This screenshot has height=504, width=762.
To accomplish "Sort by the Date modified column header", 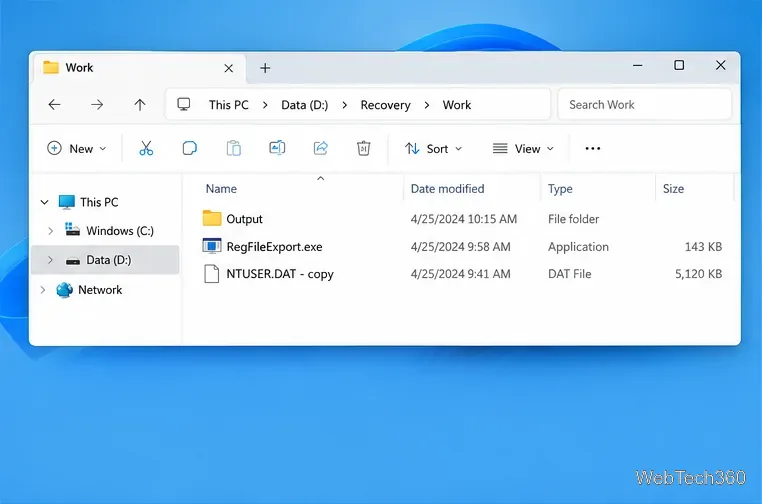I will pos(448,189).
